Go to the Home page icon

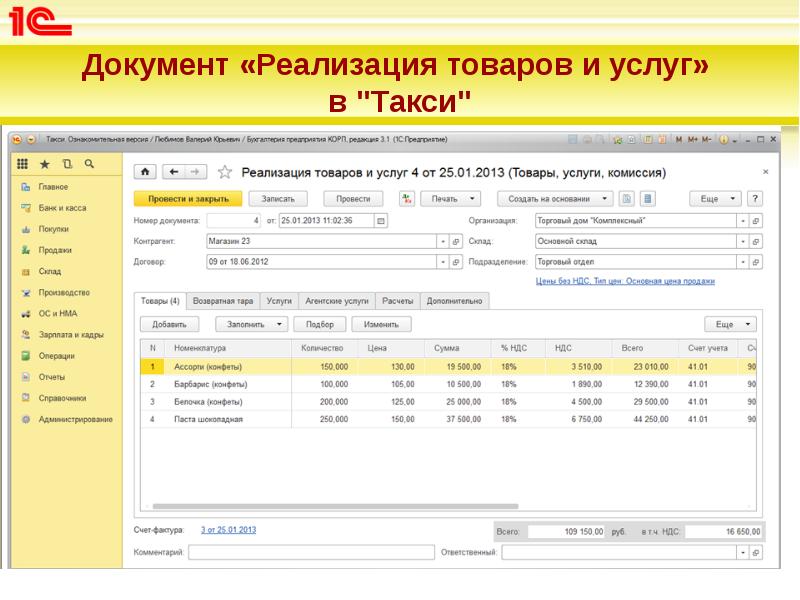[145, 172]
